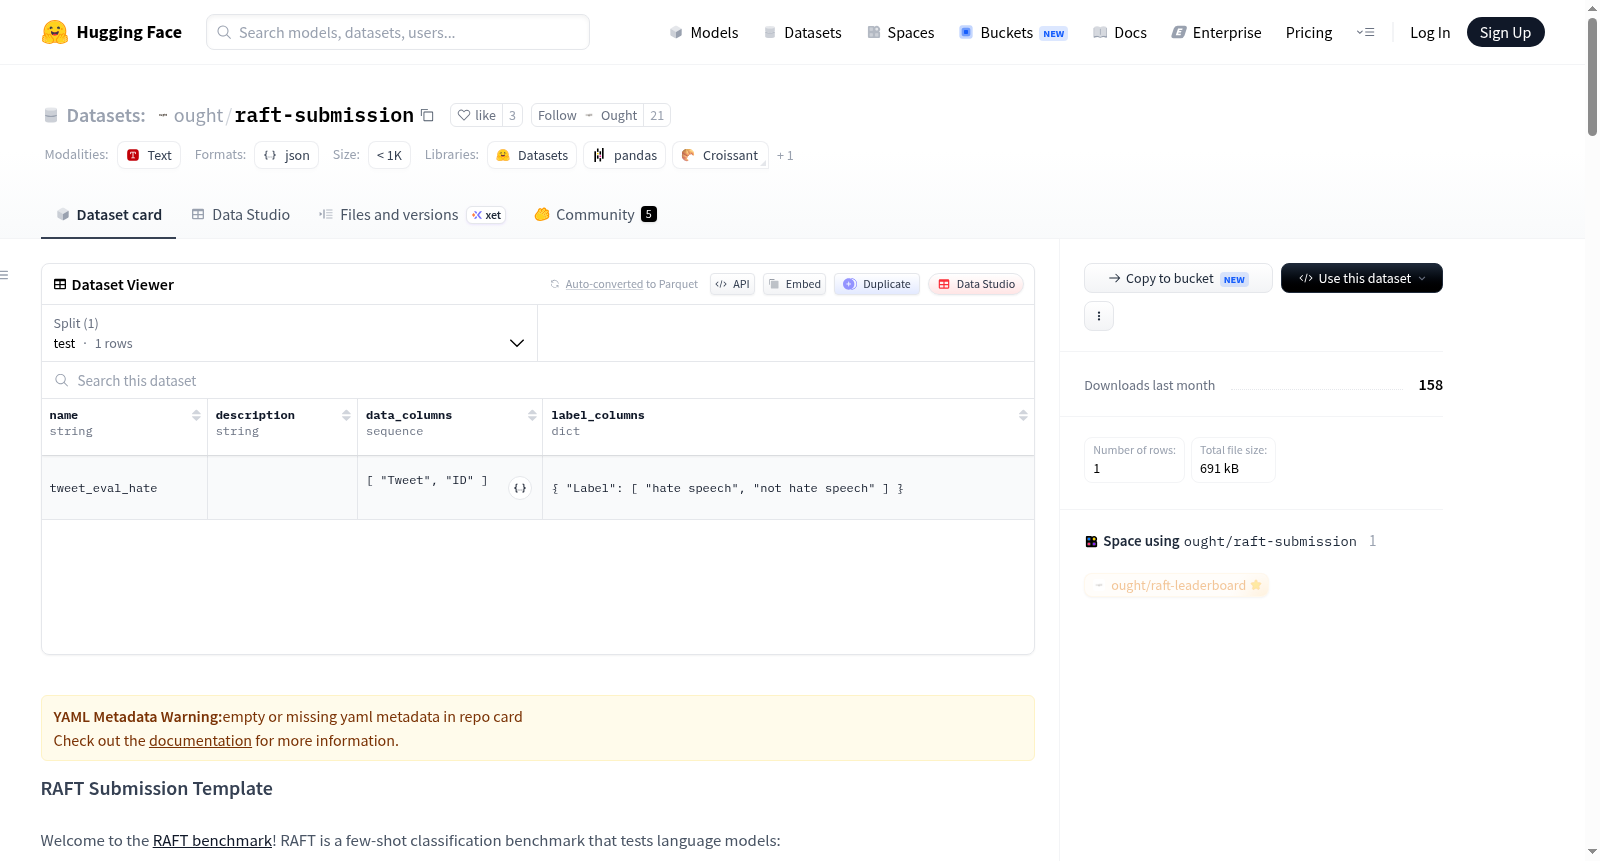Switch to the Data Studio tab
Image resolution: width=1600 pixels, height=861 pixels.
pyautogui.click(x=241, y=214)
